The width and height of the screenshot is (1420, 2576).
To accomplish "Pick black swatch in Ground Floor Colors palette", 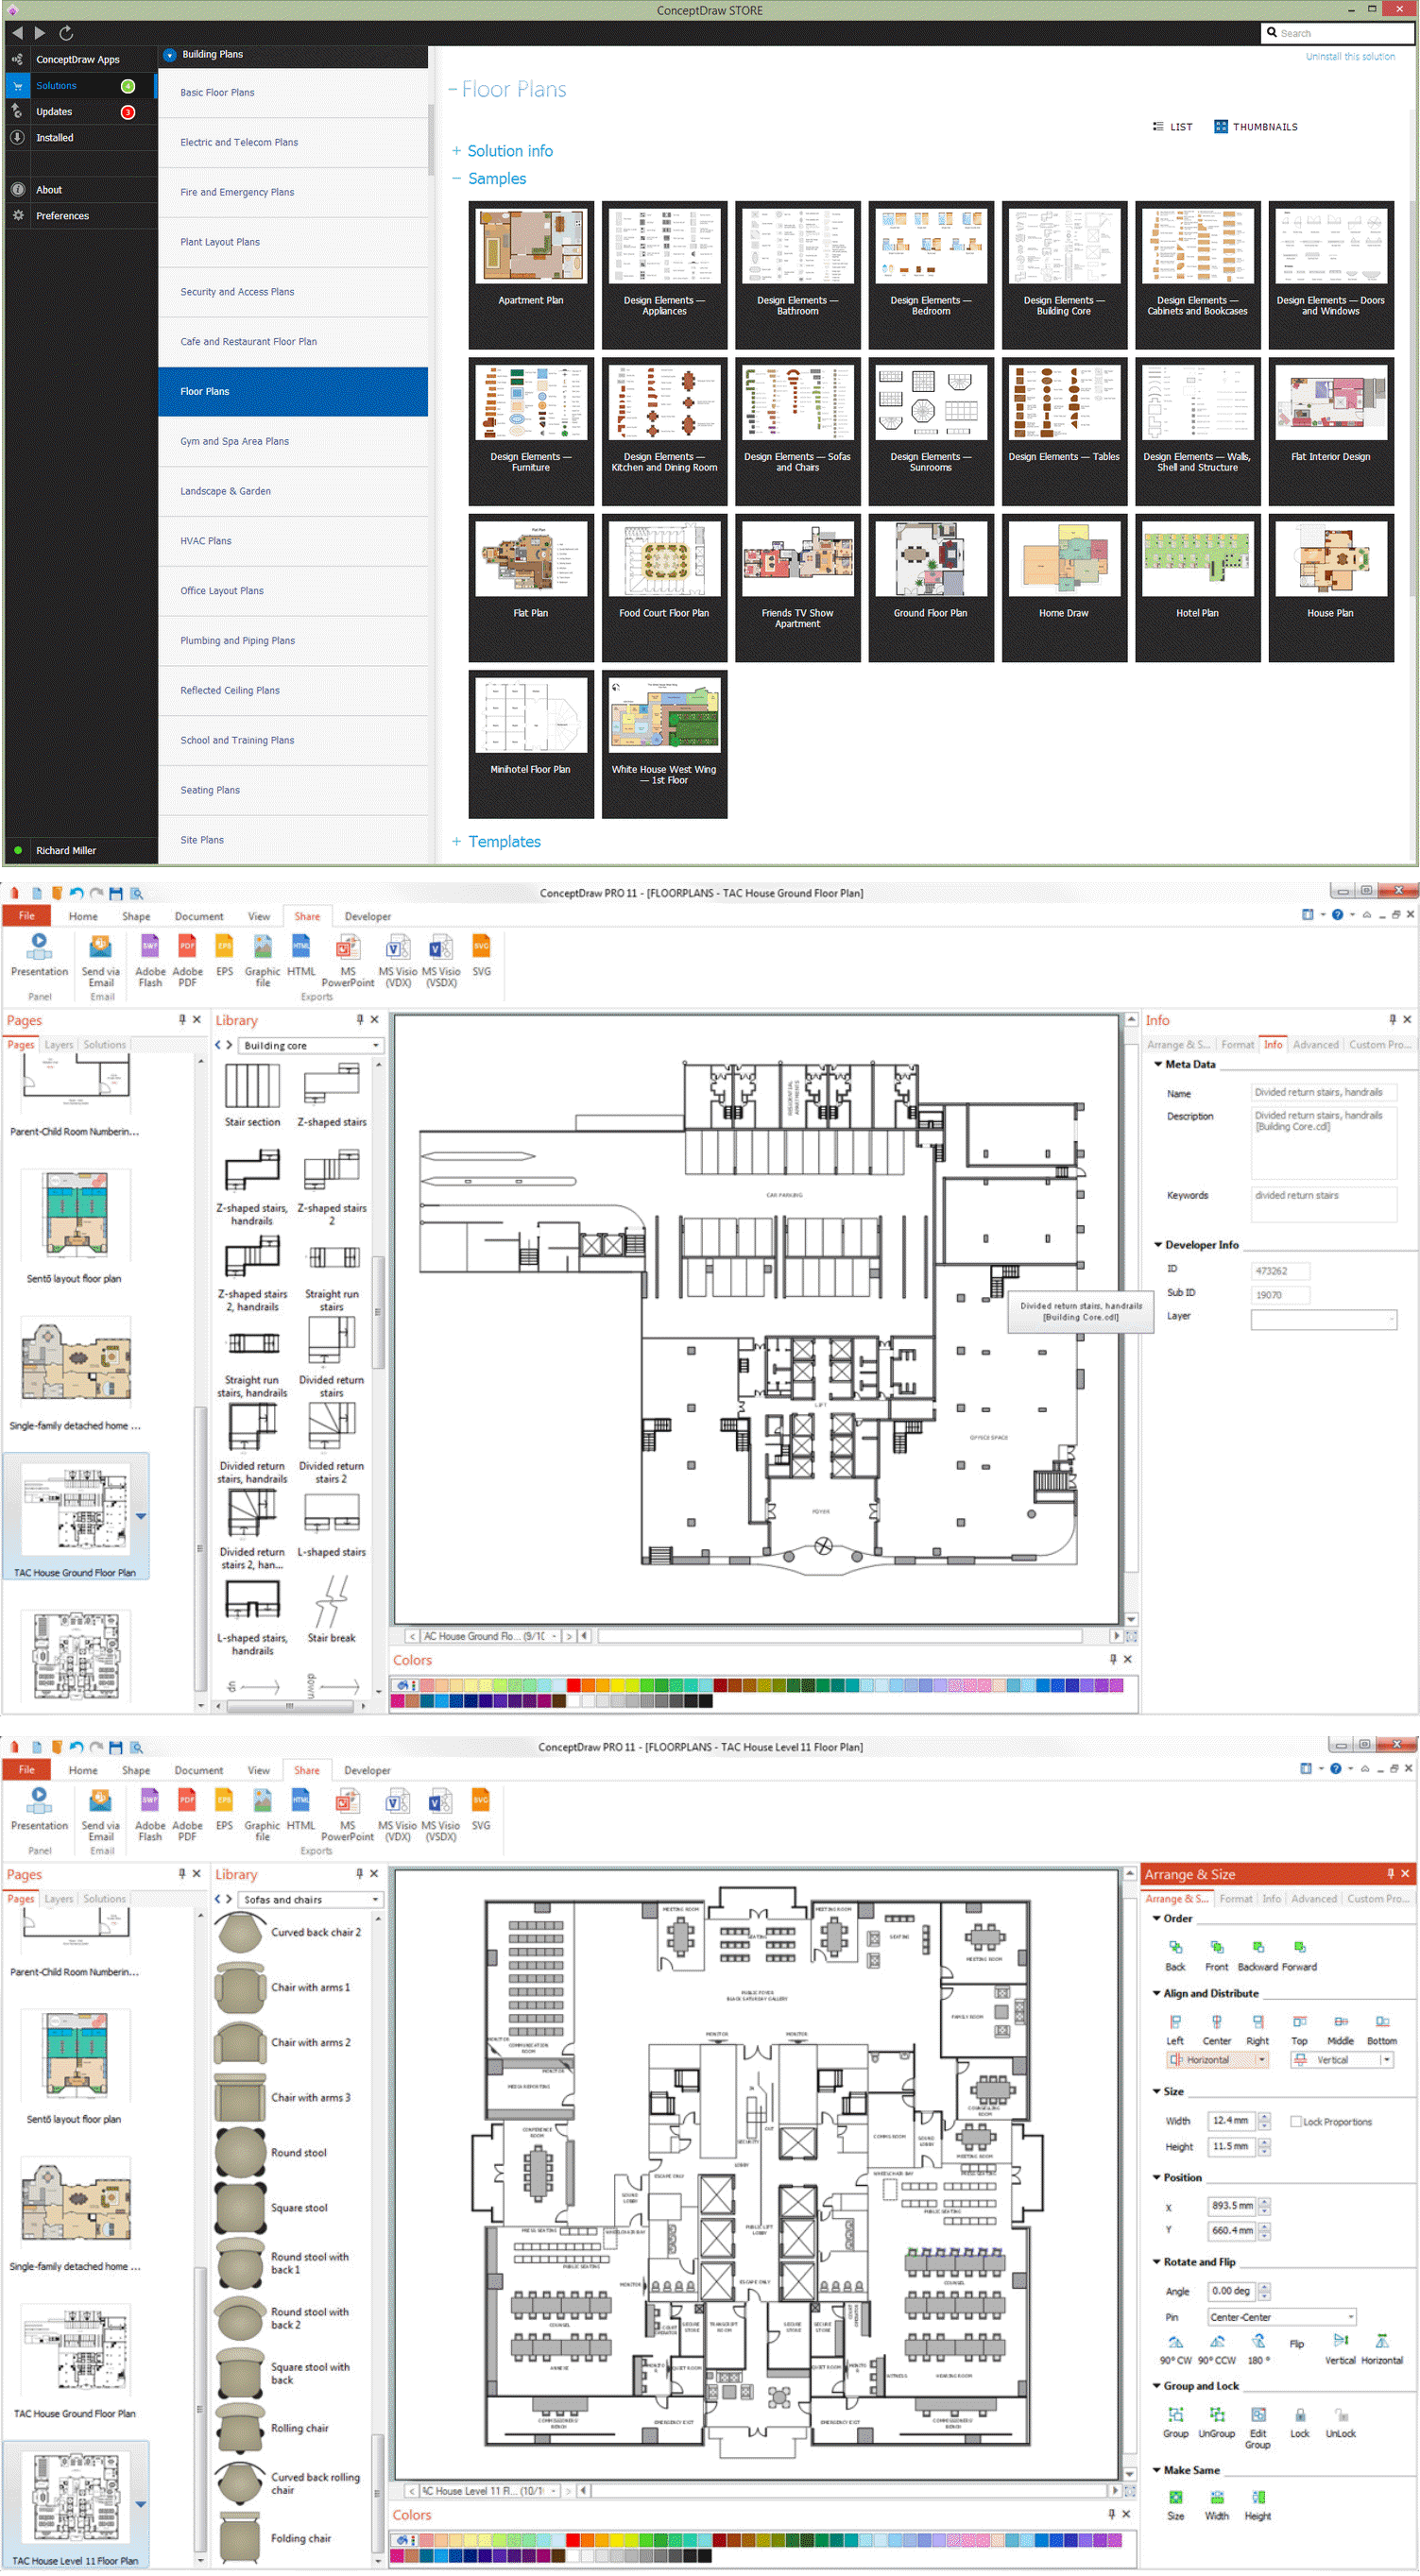I will point(705,1700).
